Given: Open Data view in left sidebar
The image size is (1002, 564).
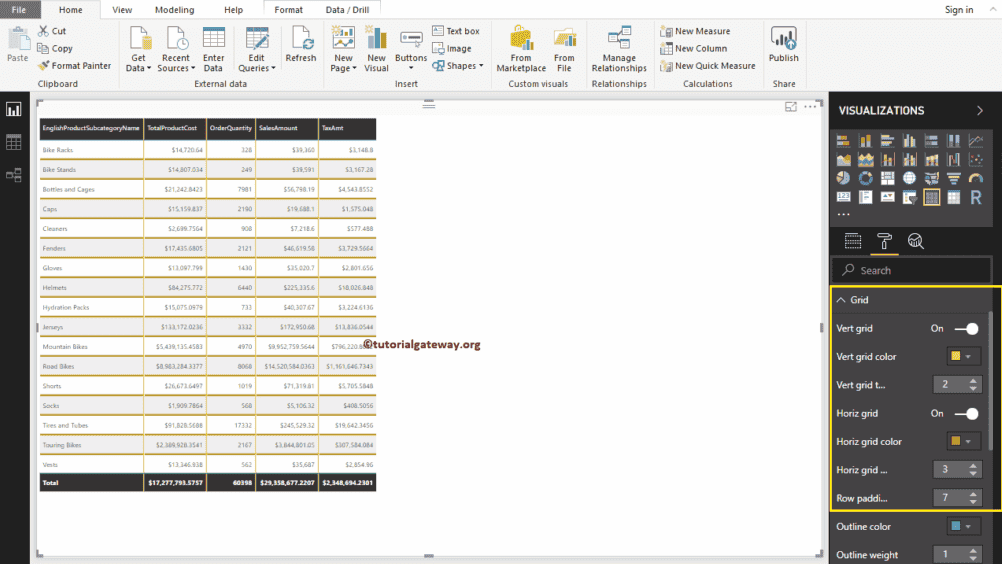Looking at the screenshot, I should (13, 142).
